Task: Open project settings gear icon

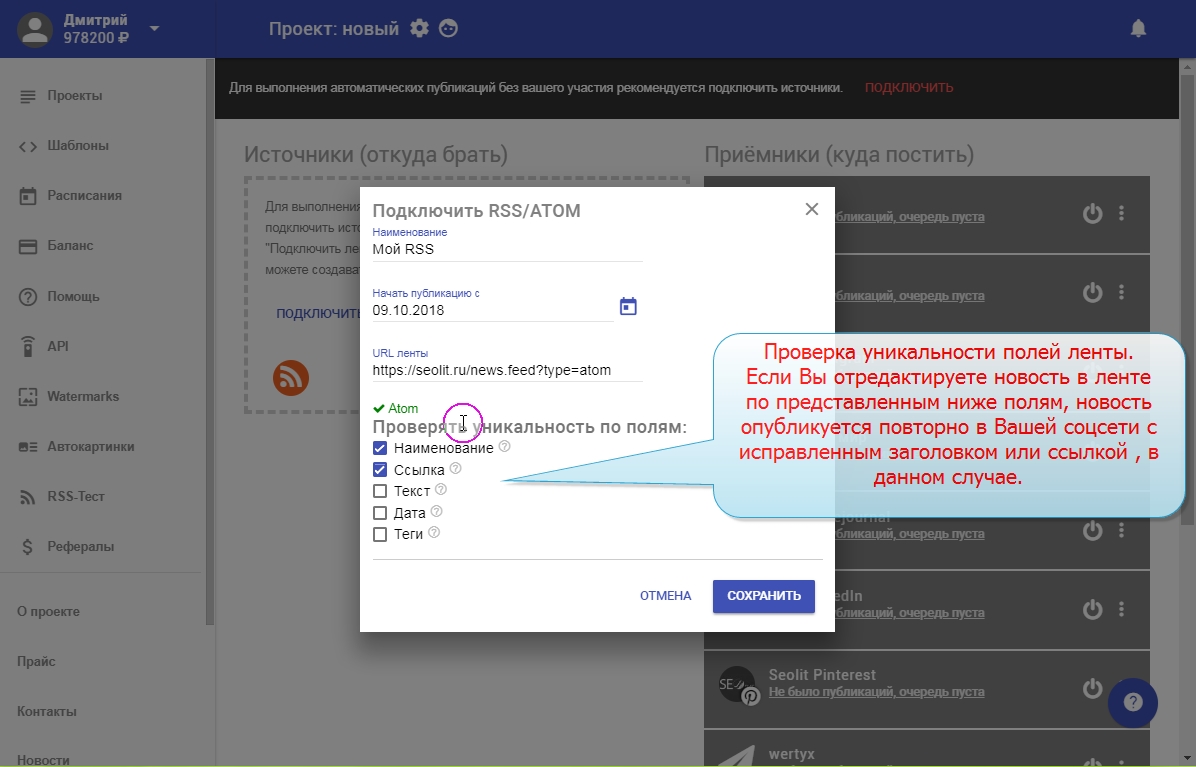Action: 419,29
